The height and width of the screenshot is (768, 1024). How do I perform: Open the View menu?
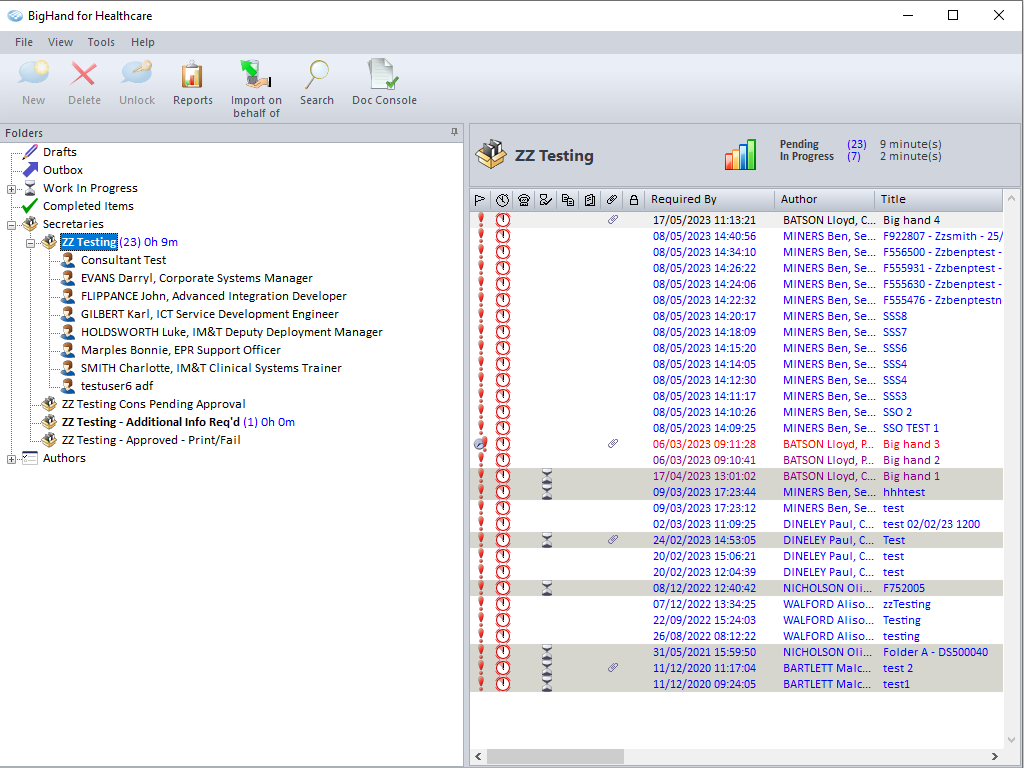point(60,42)
